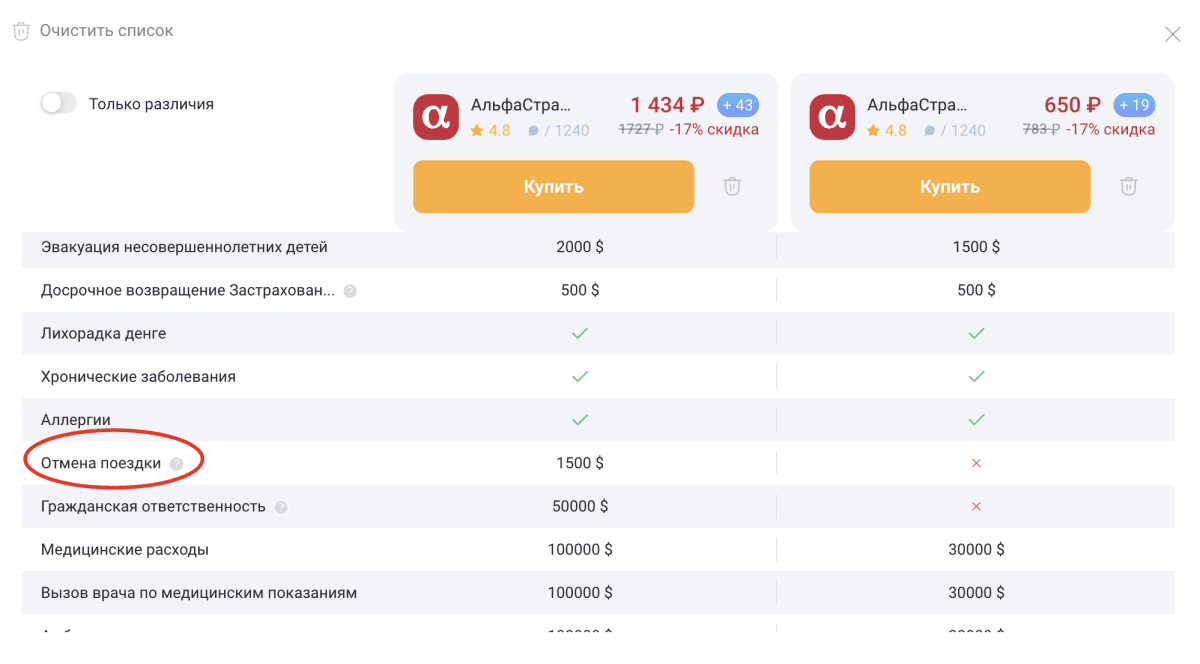Click red cross in Отмена поездки row

tap(976, 463)
